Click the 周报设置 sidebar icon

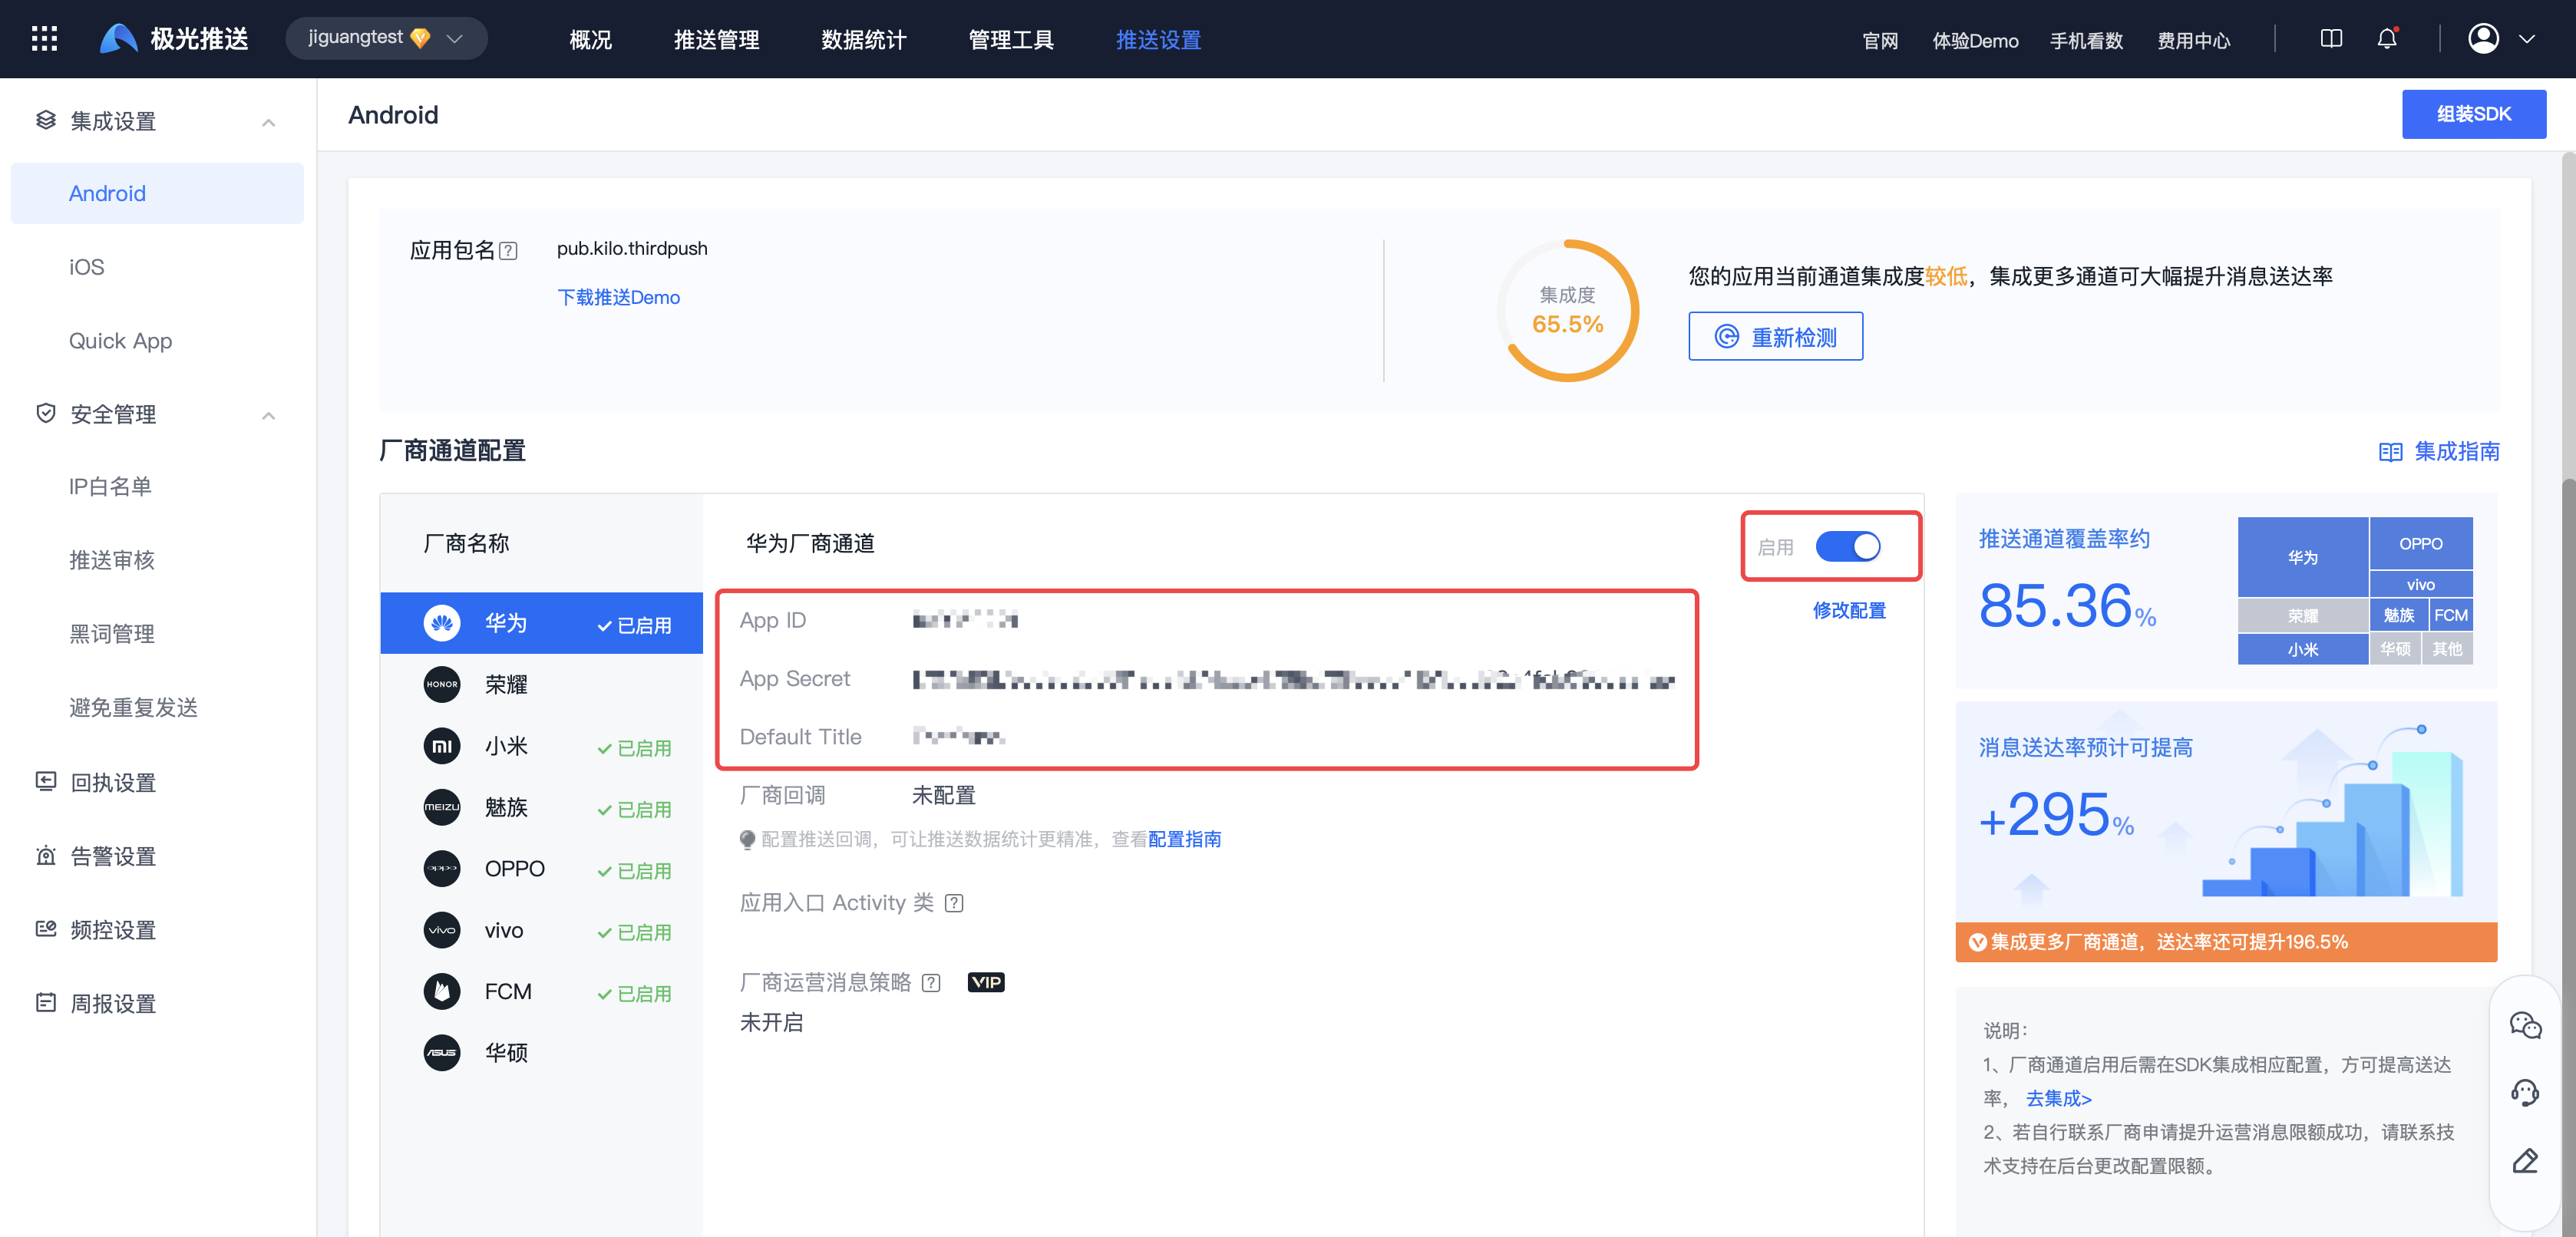[46, 1002]
